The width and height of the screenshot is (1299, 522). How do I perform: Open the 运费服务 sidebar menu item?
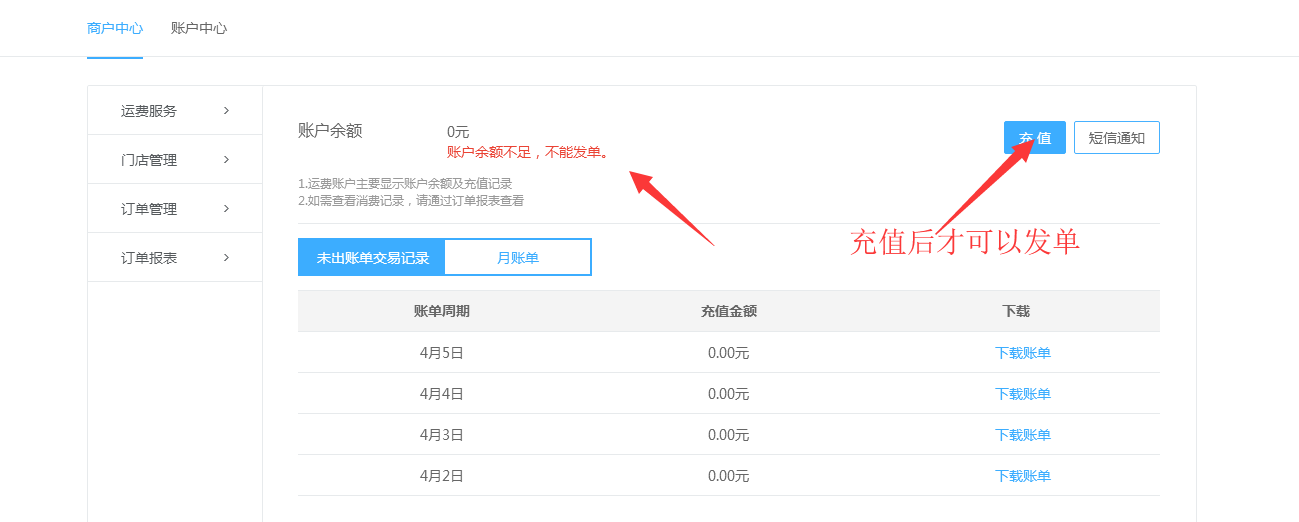[x=175, y=110]
